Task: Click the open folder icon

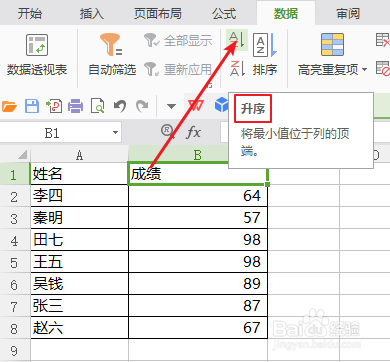Action: tap(9, 106)
